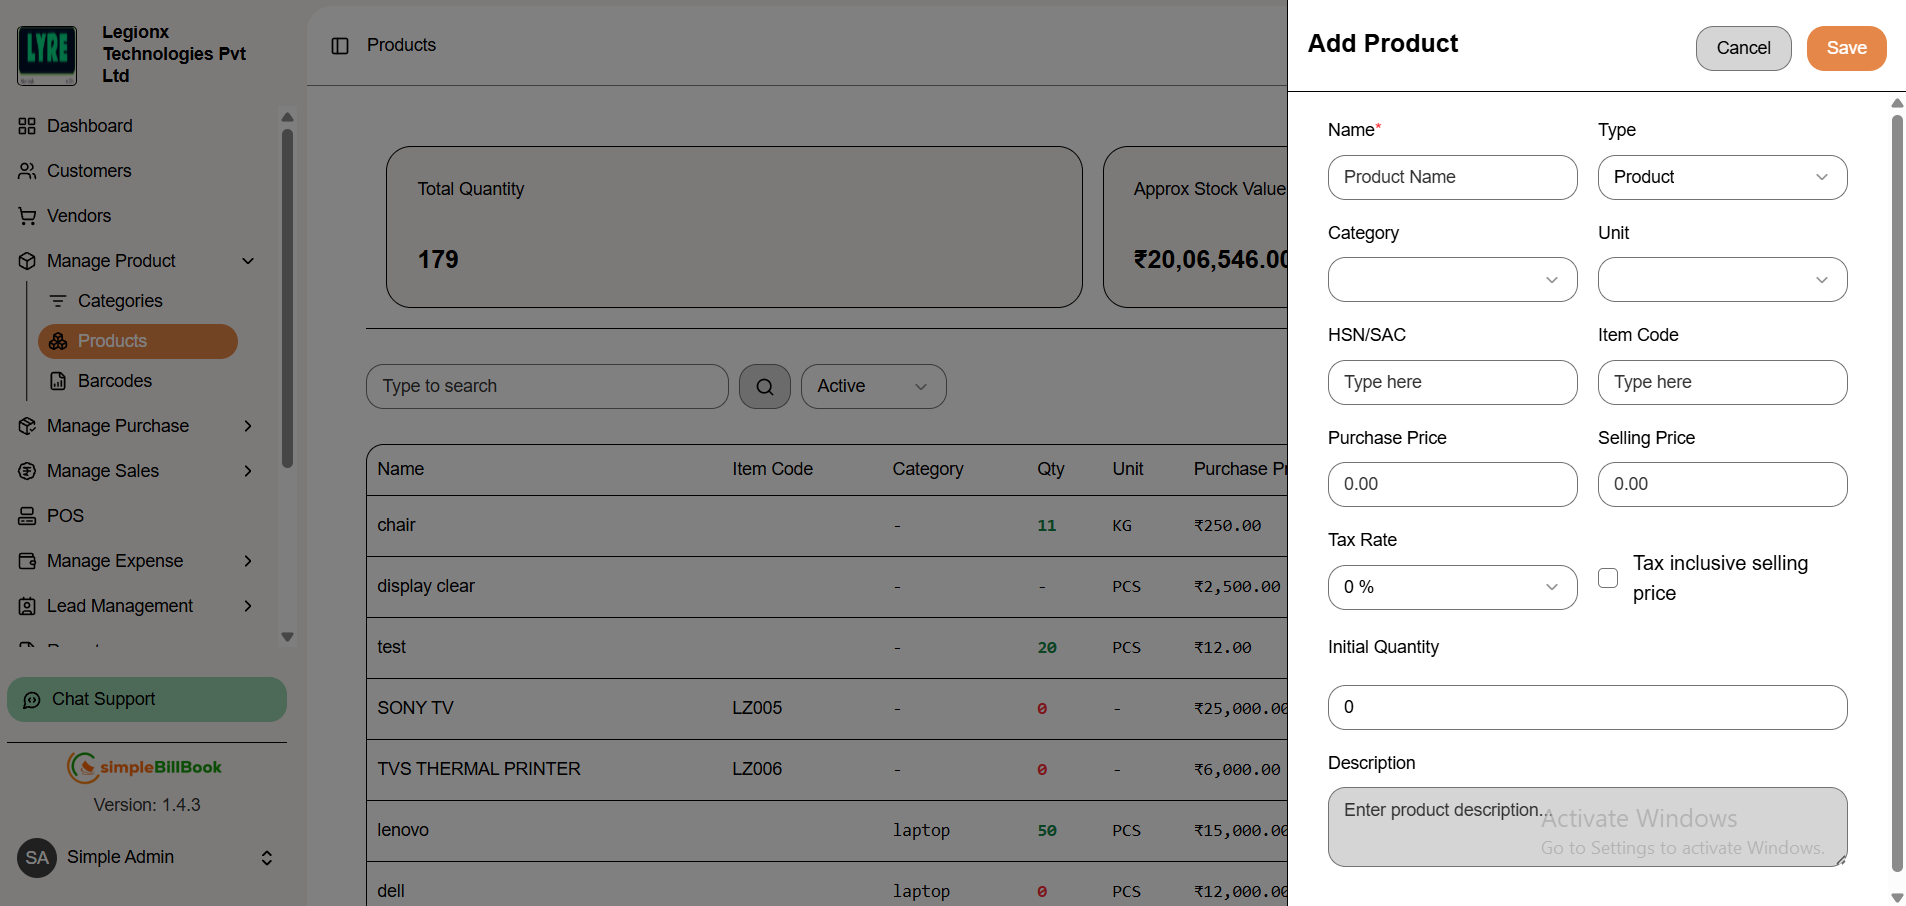Screen dimensions: 1906x906
Task: Save the new product
Action: [x=1846, y=48]
